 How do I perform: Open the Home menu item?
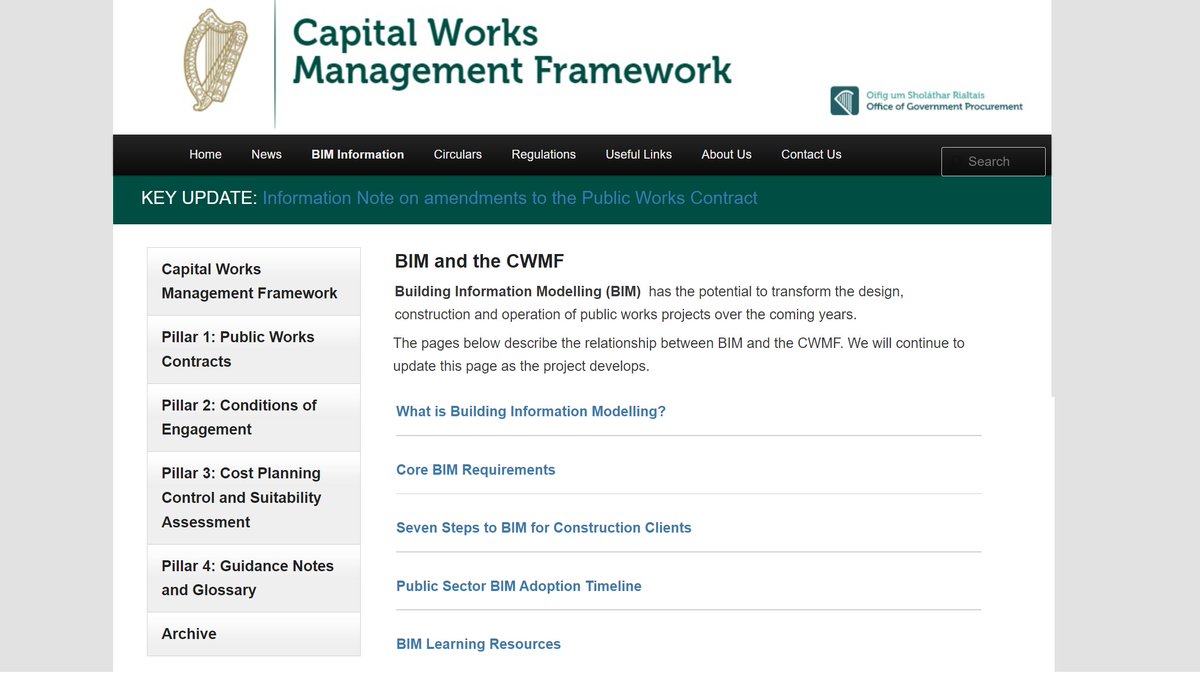pos(205,154)
